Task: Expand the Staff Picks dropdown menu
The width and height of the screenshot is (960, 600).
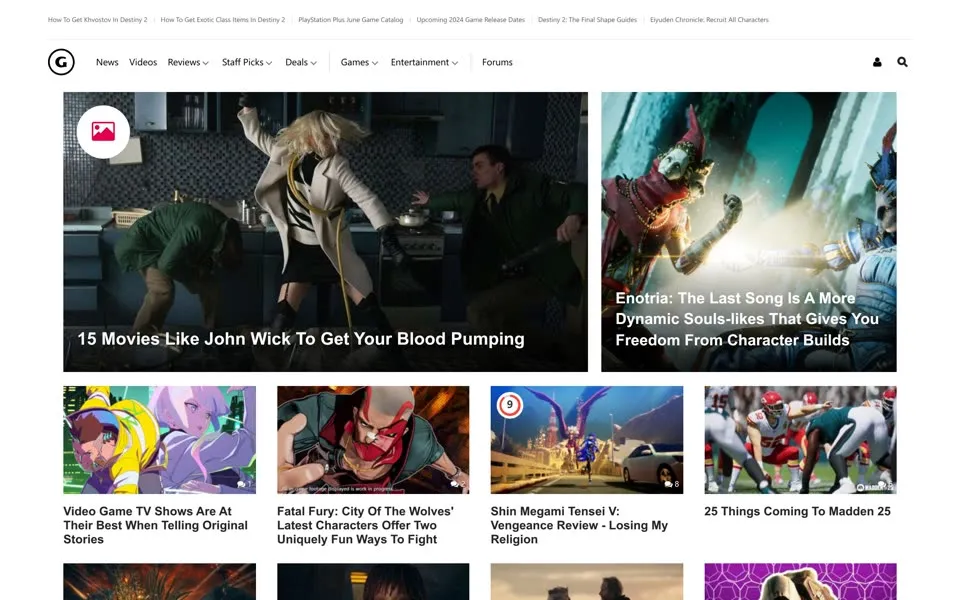Action: coord(247,62)
